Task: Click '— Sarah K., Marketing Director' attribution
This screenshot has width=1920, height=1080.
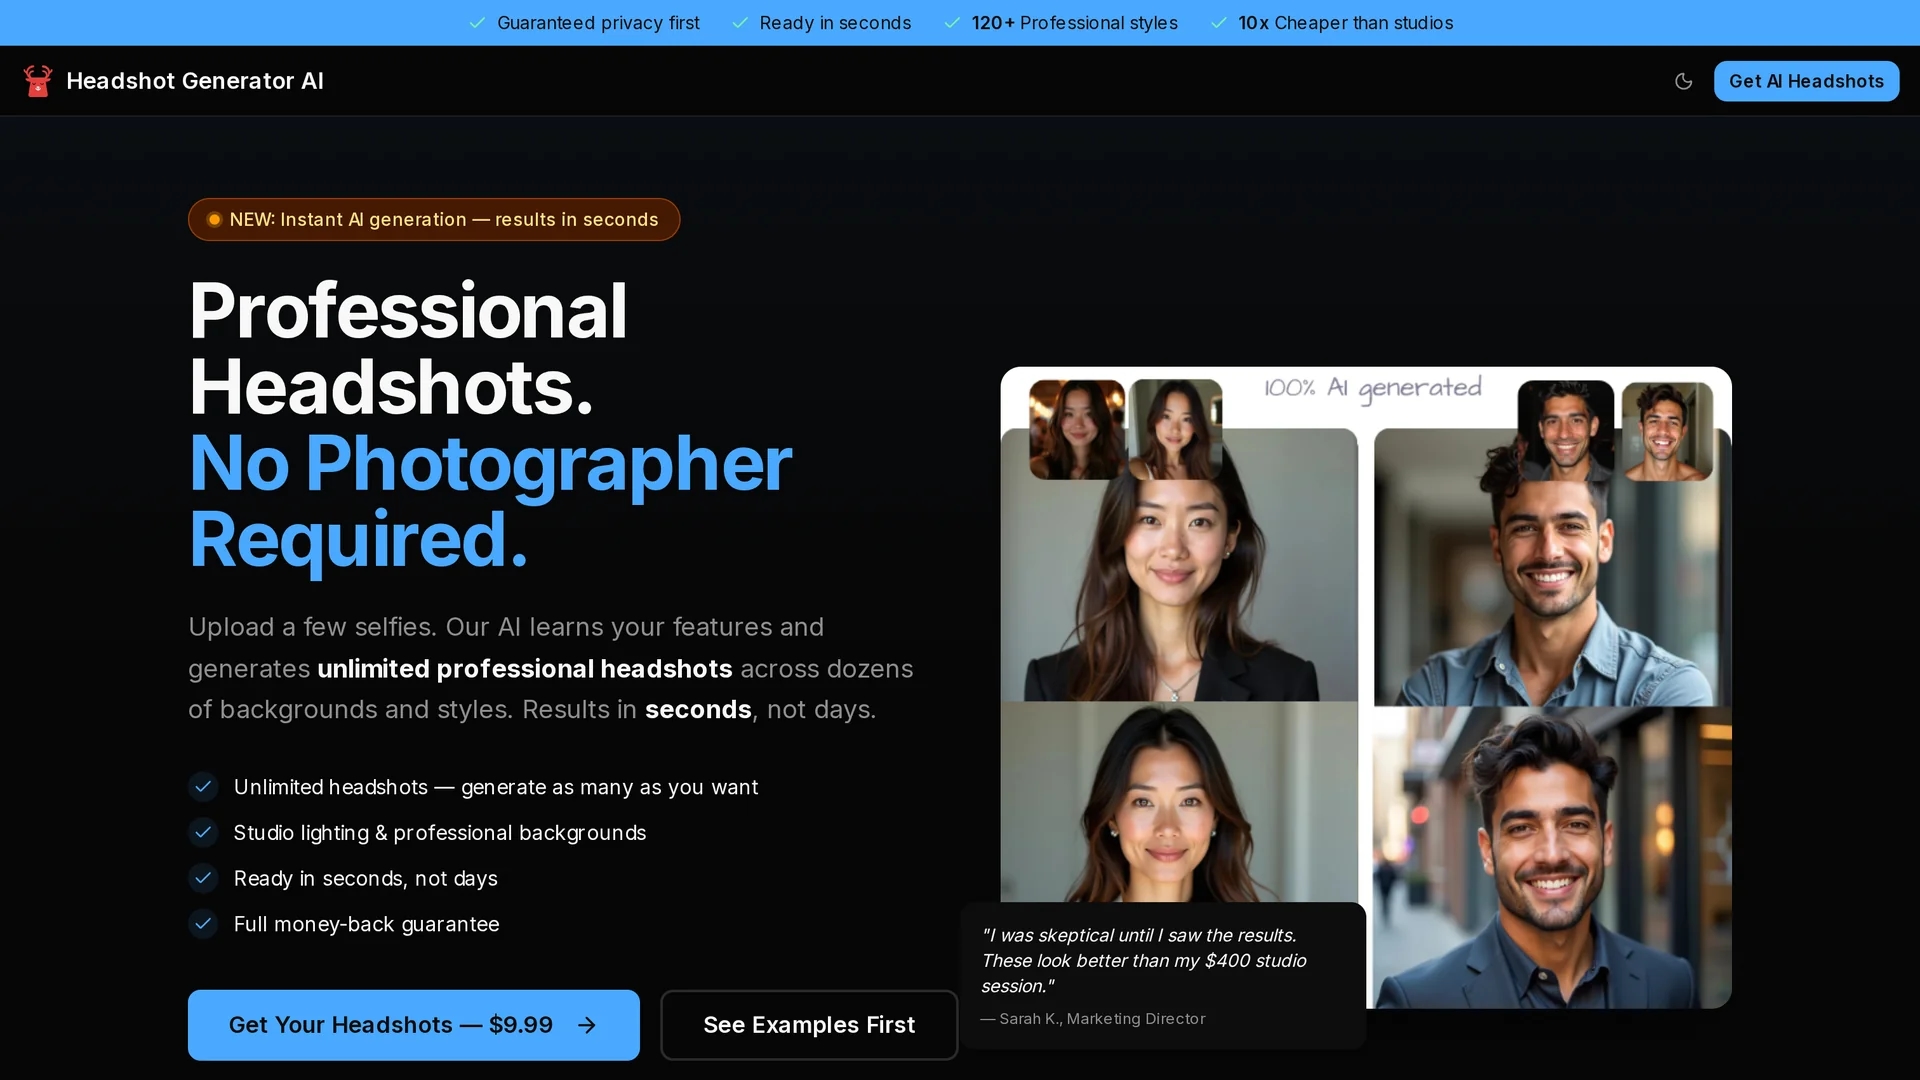Action: [1093, 1019]
